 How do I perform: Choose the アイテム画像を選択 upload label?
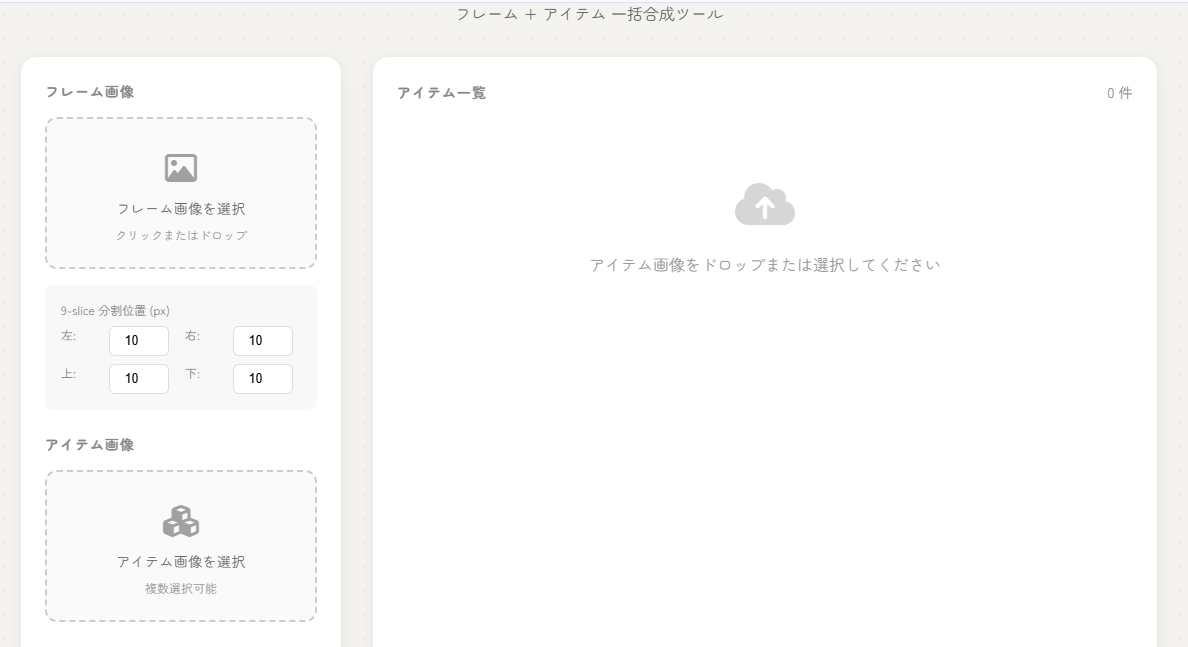[x=181, y=562]
